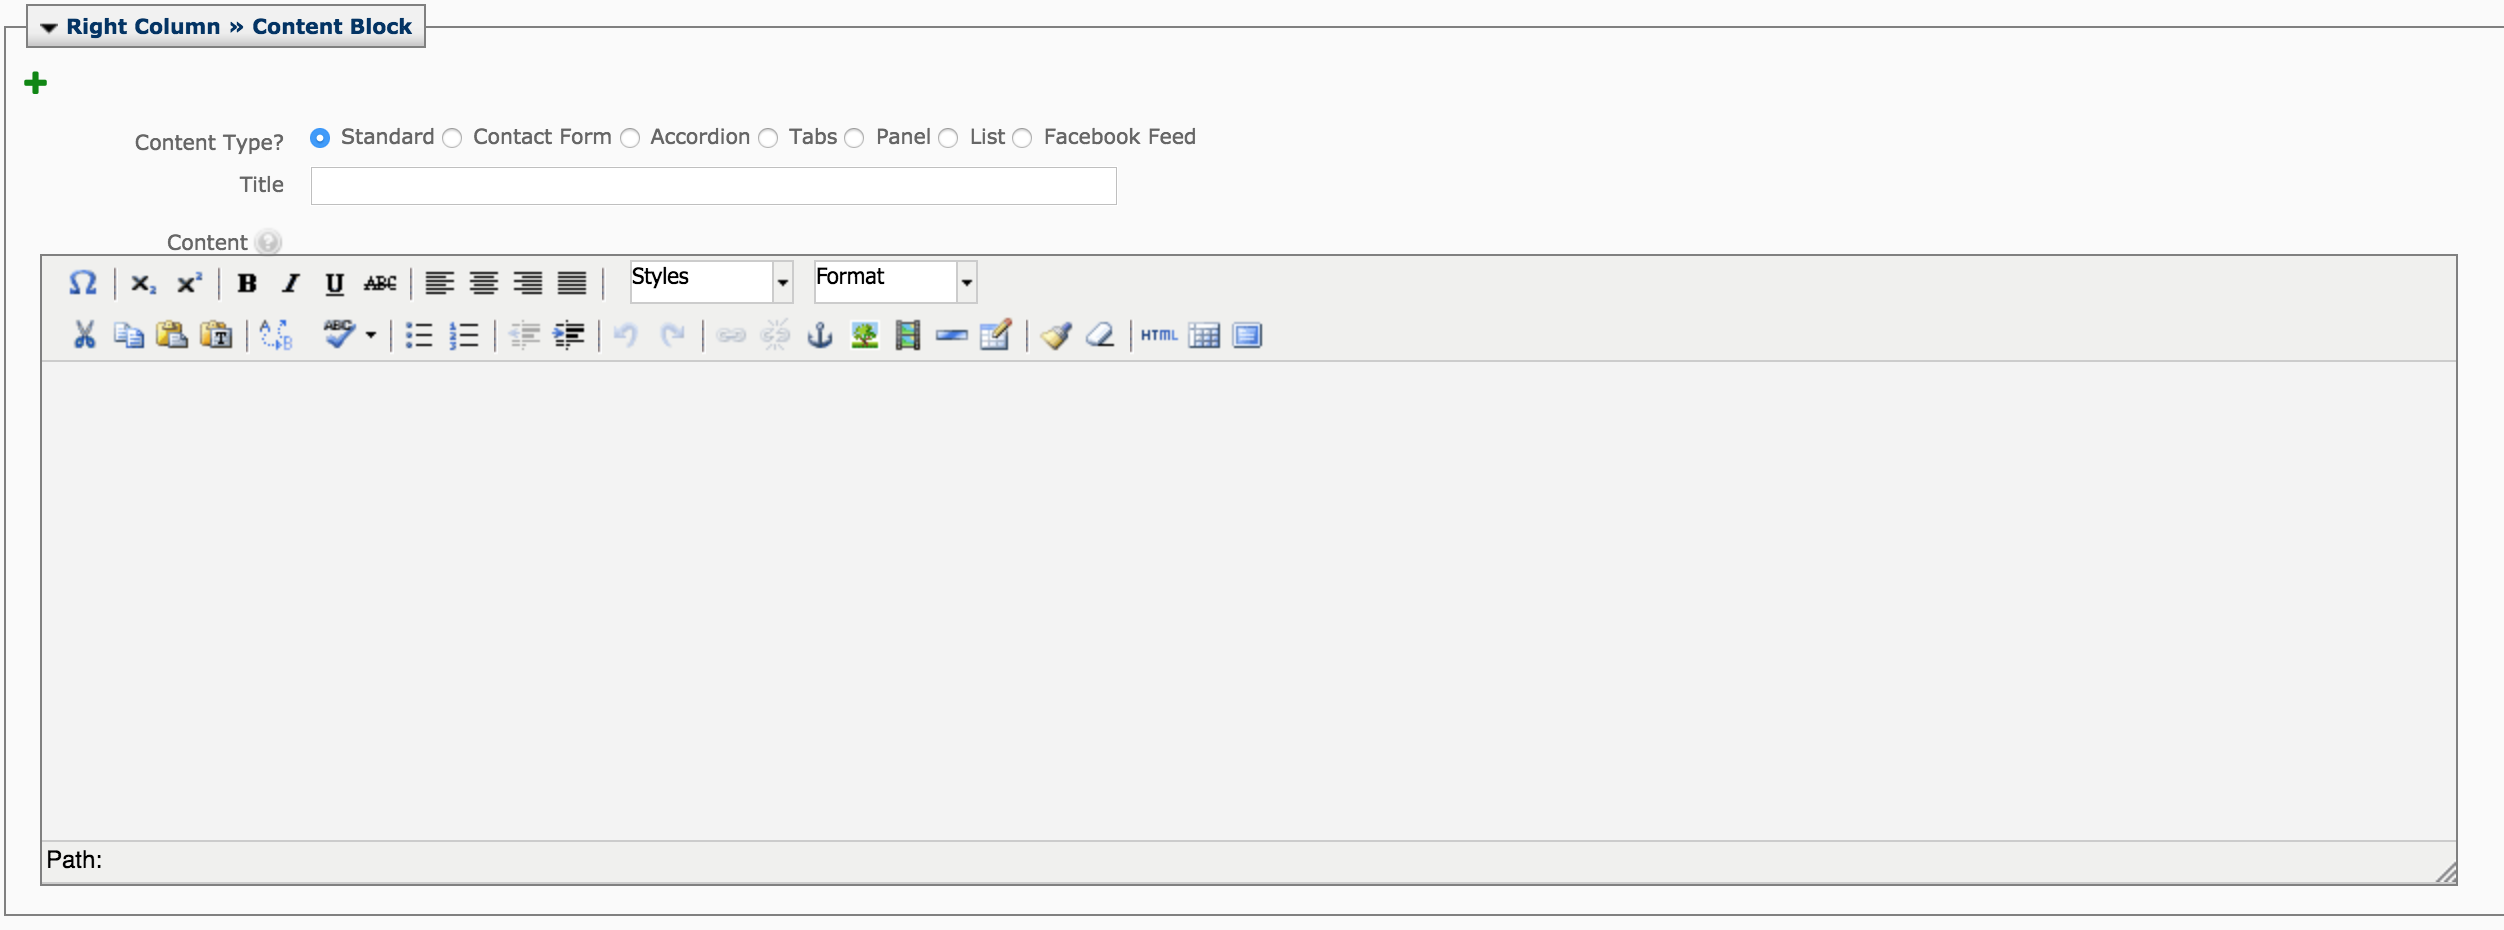The height and width of the screenshot is (930, 2504).
Task: Open the Format dropdown
Action: click(x=895, y=282)
